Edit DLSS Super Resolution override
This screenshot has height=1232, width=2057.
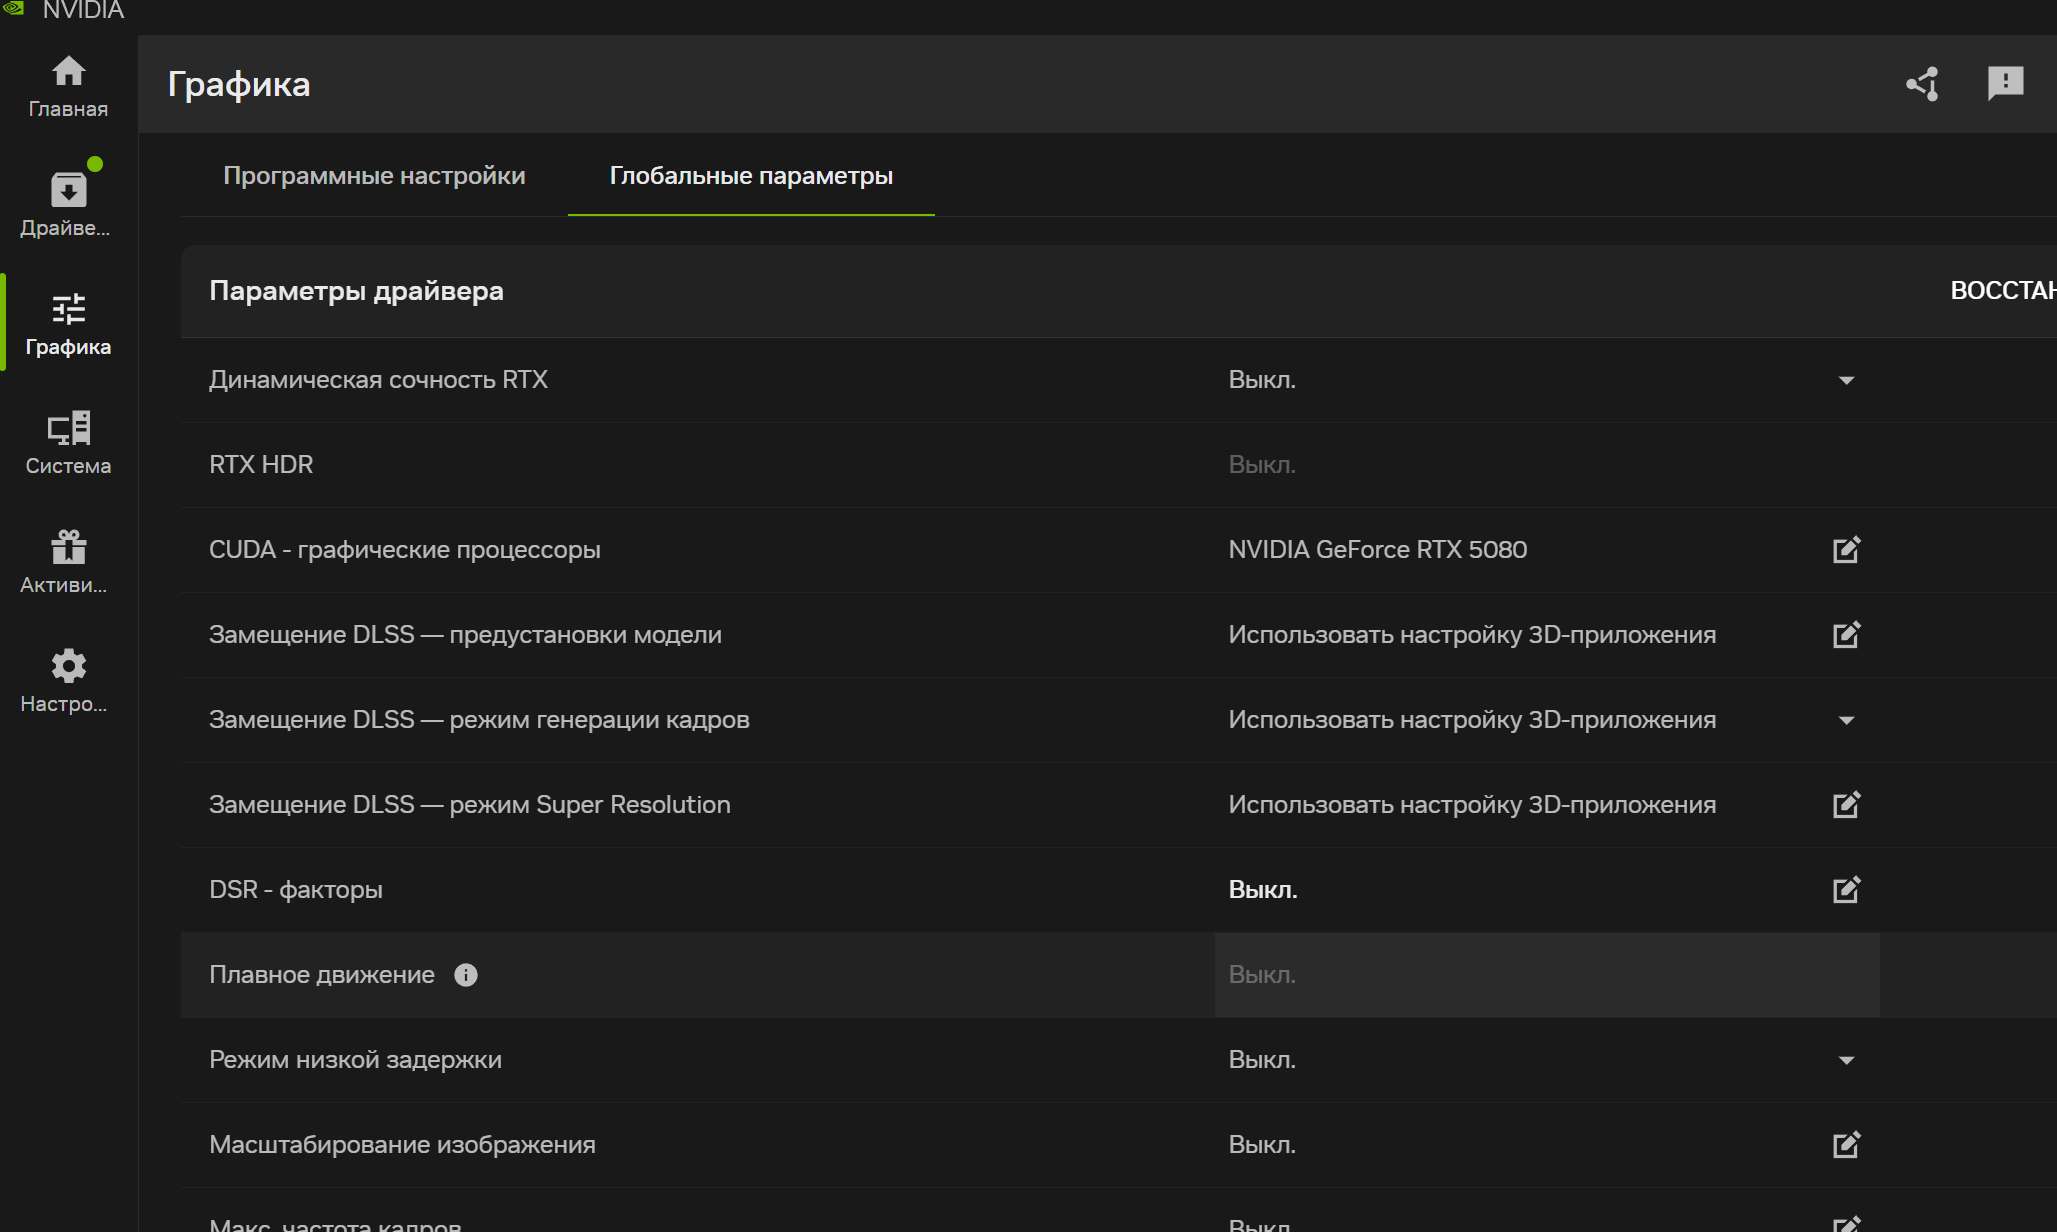point(1846,805)
